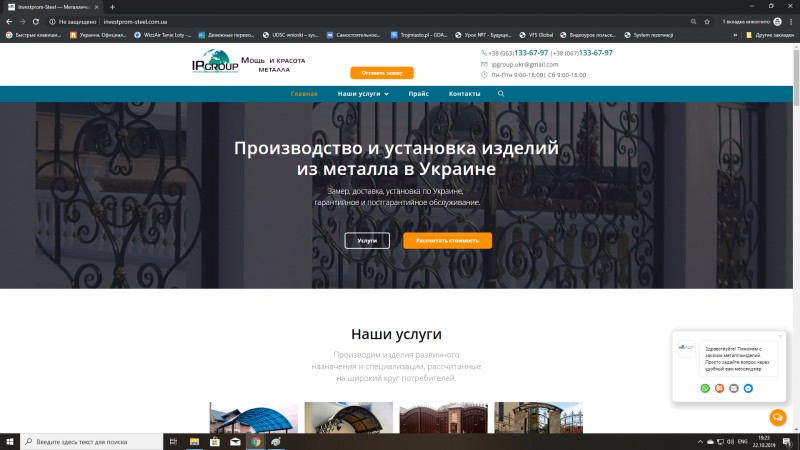
Task: Open the Украина. Официал... bookmark
Action: (x=98, y=35)
